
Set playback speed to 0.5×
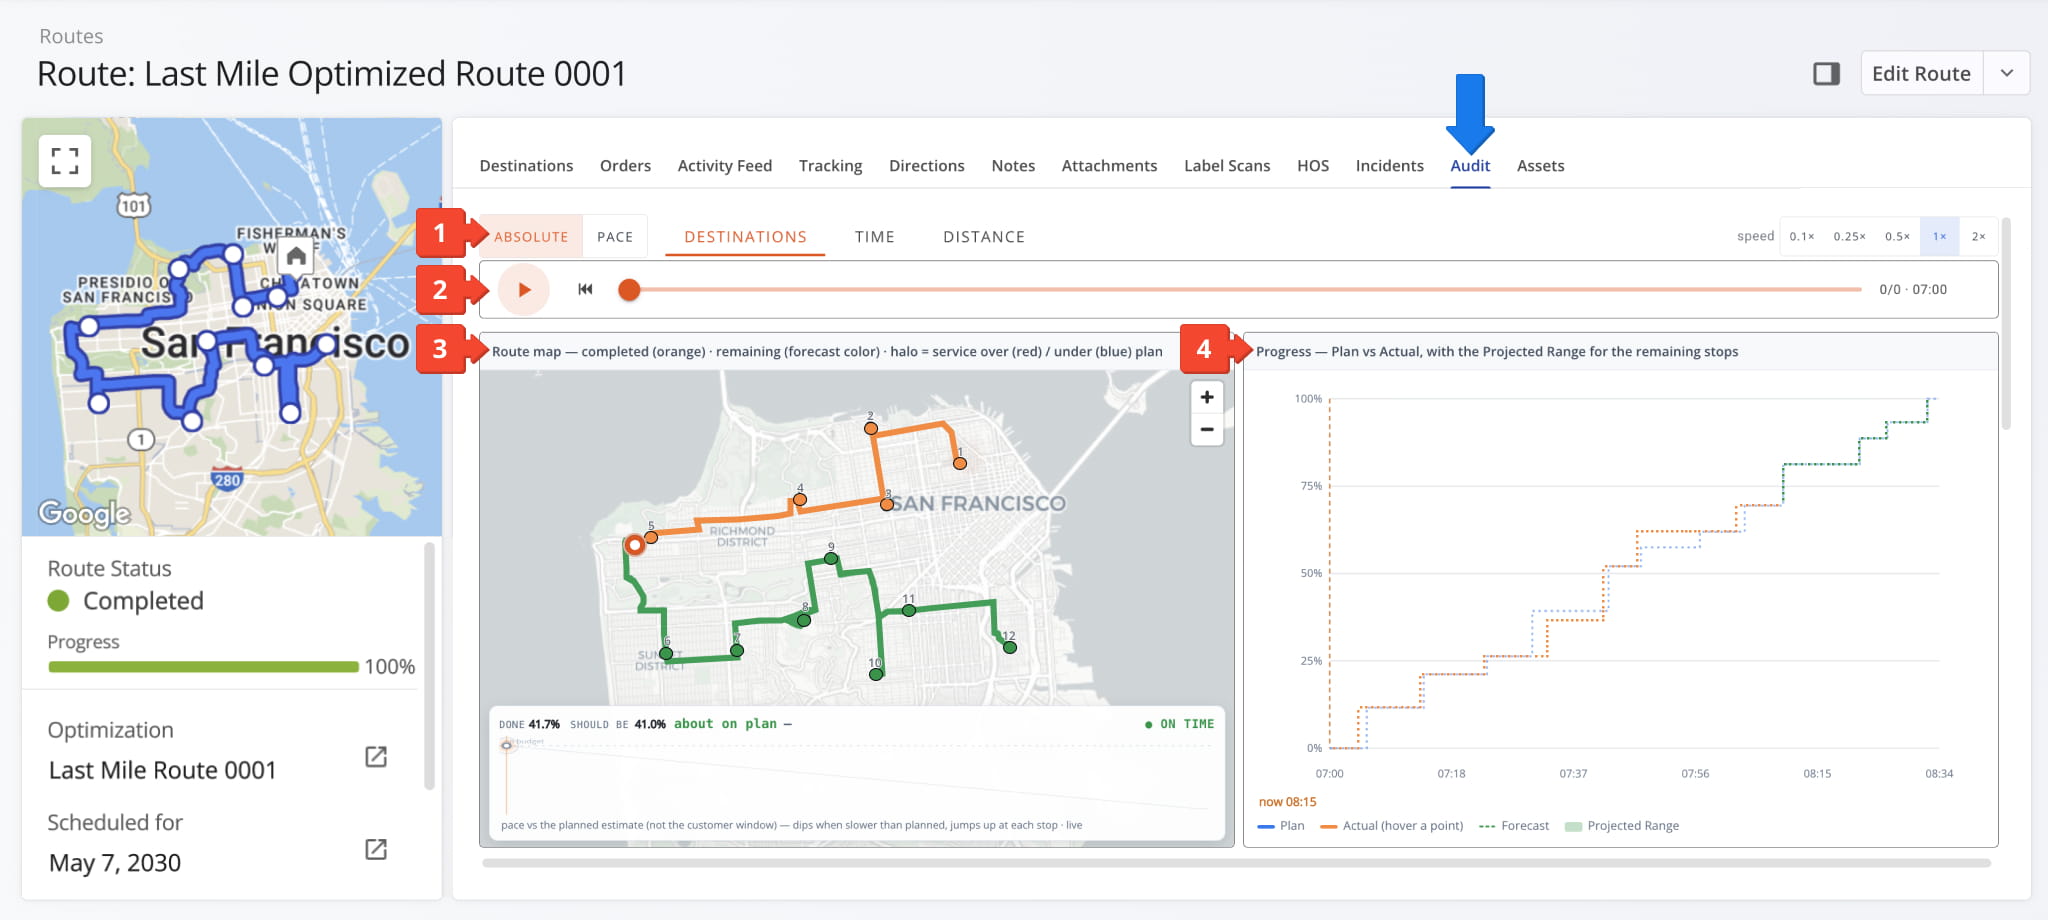tap(1897, 237)
